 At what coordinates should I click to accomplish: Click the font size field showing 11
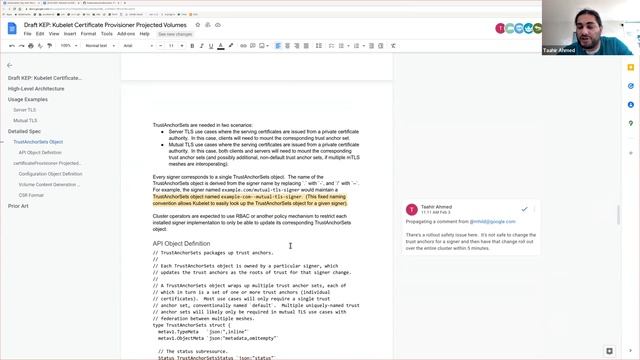tap(171, 46)
